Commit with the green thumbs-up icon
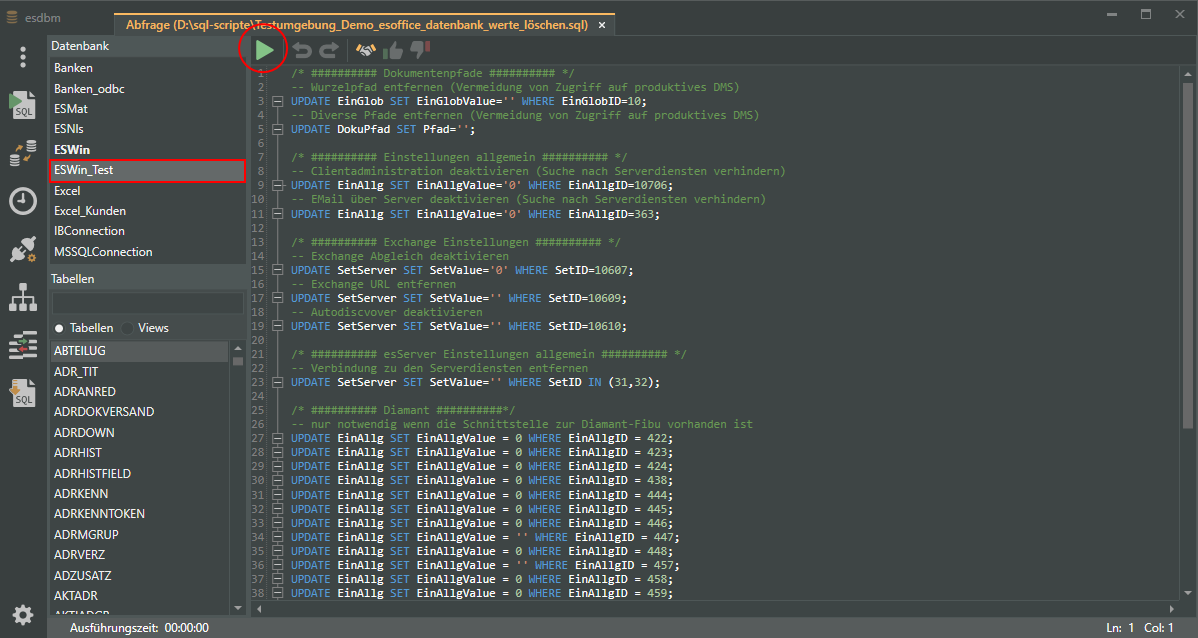 [393, 50]
